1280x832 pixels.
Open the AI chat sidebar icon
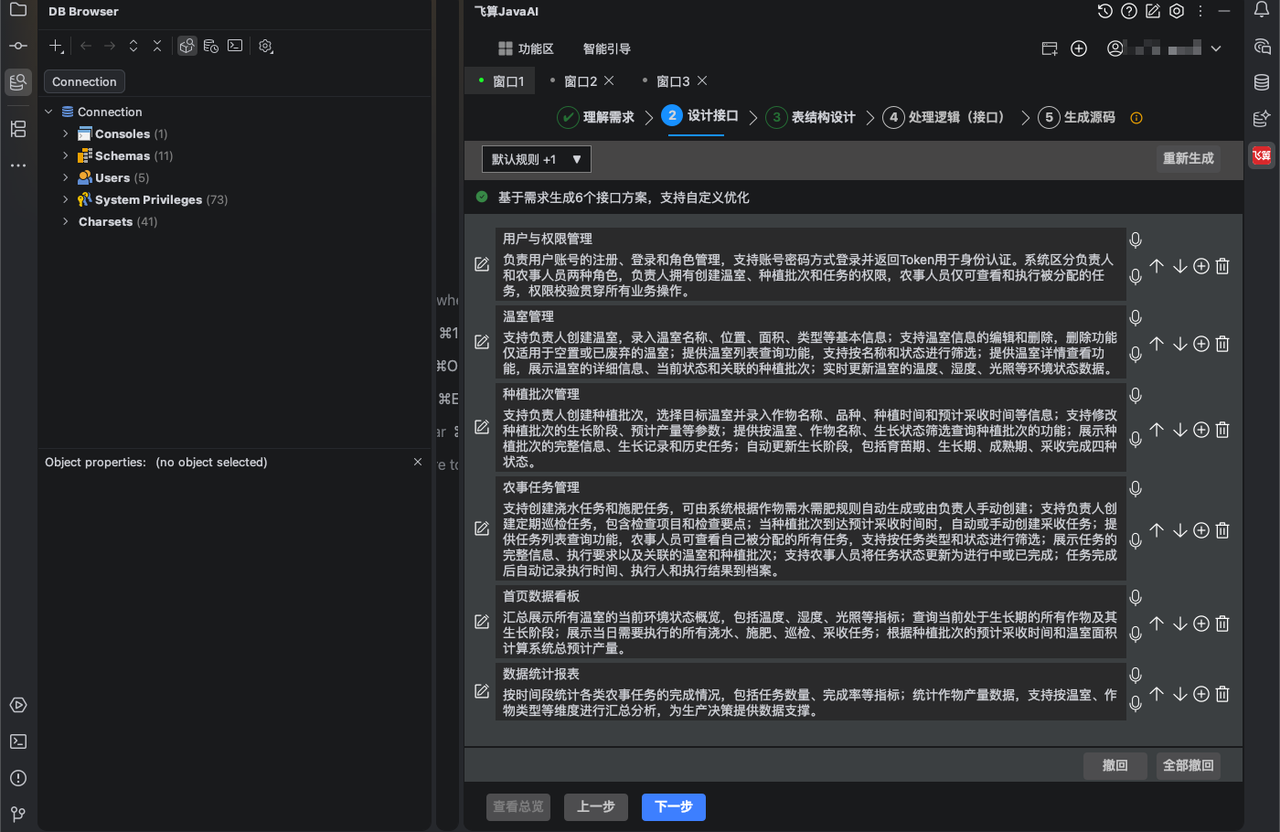pyautogui.click(x=1262, y=46)
